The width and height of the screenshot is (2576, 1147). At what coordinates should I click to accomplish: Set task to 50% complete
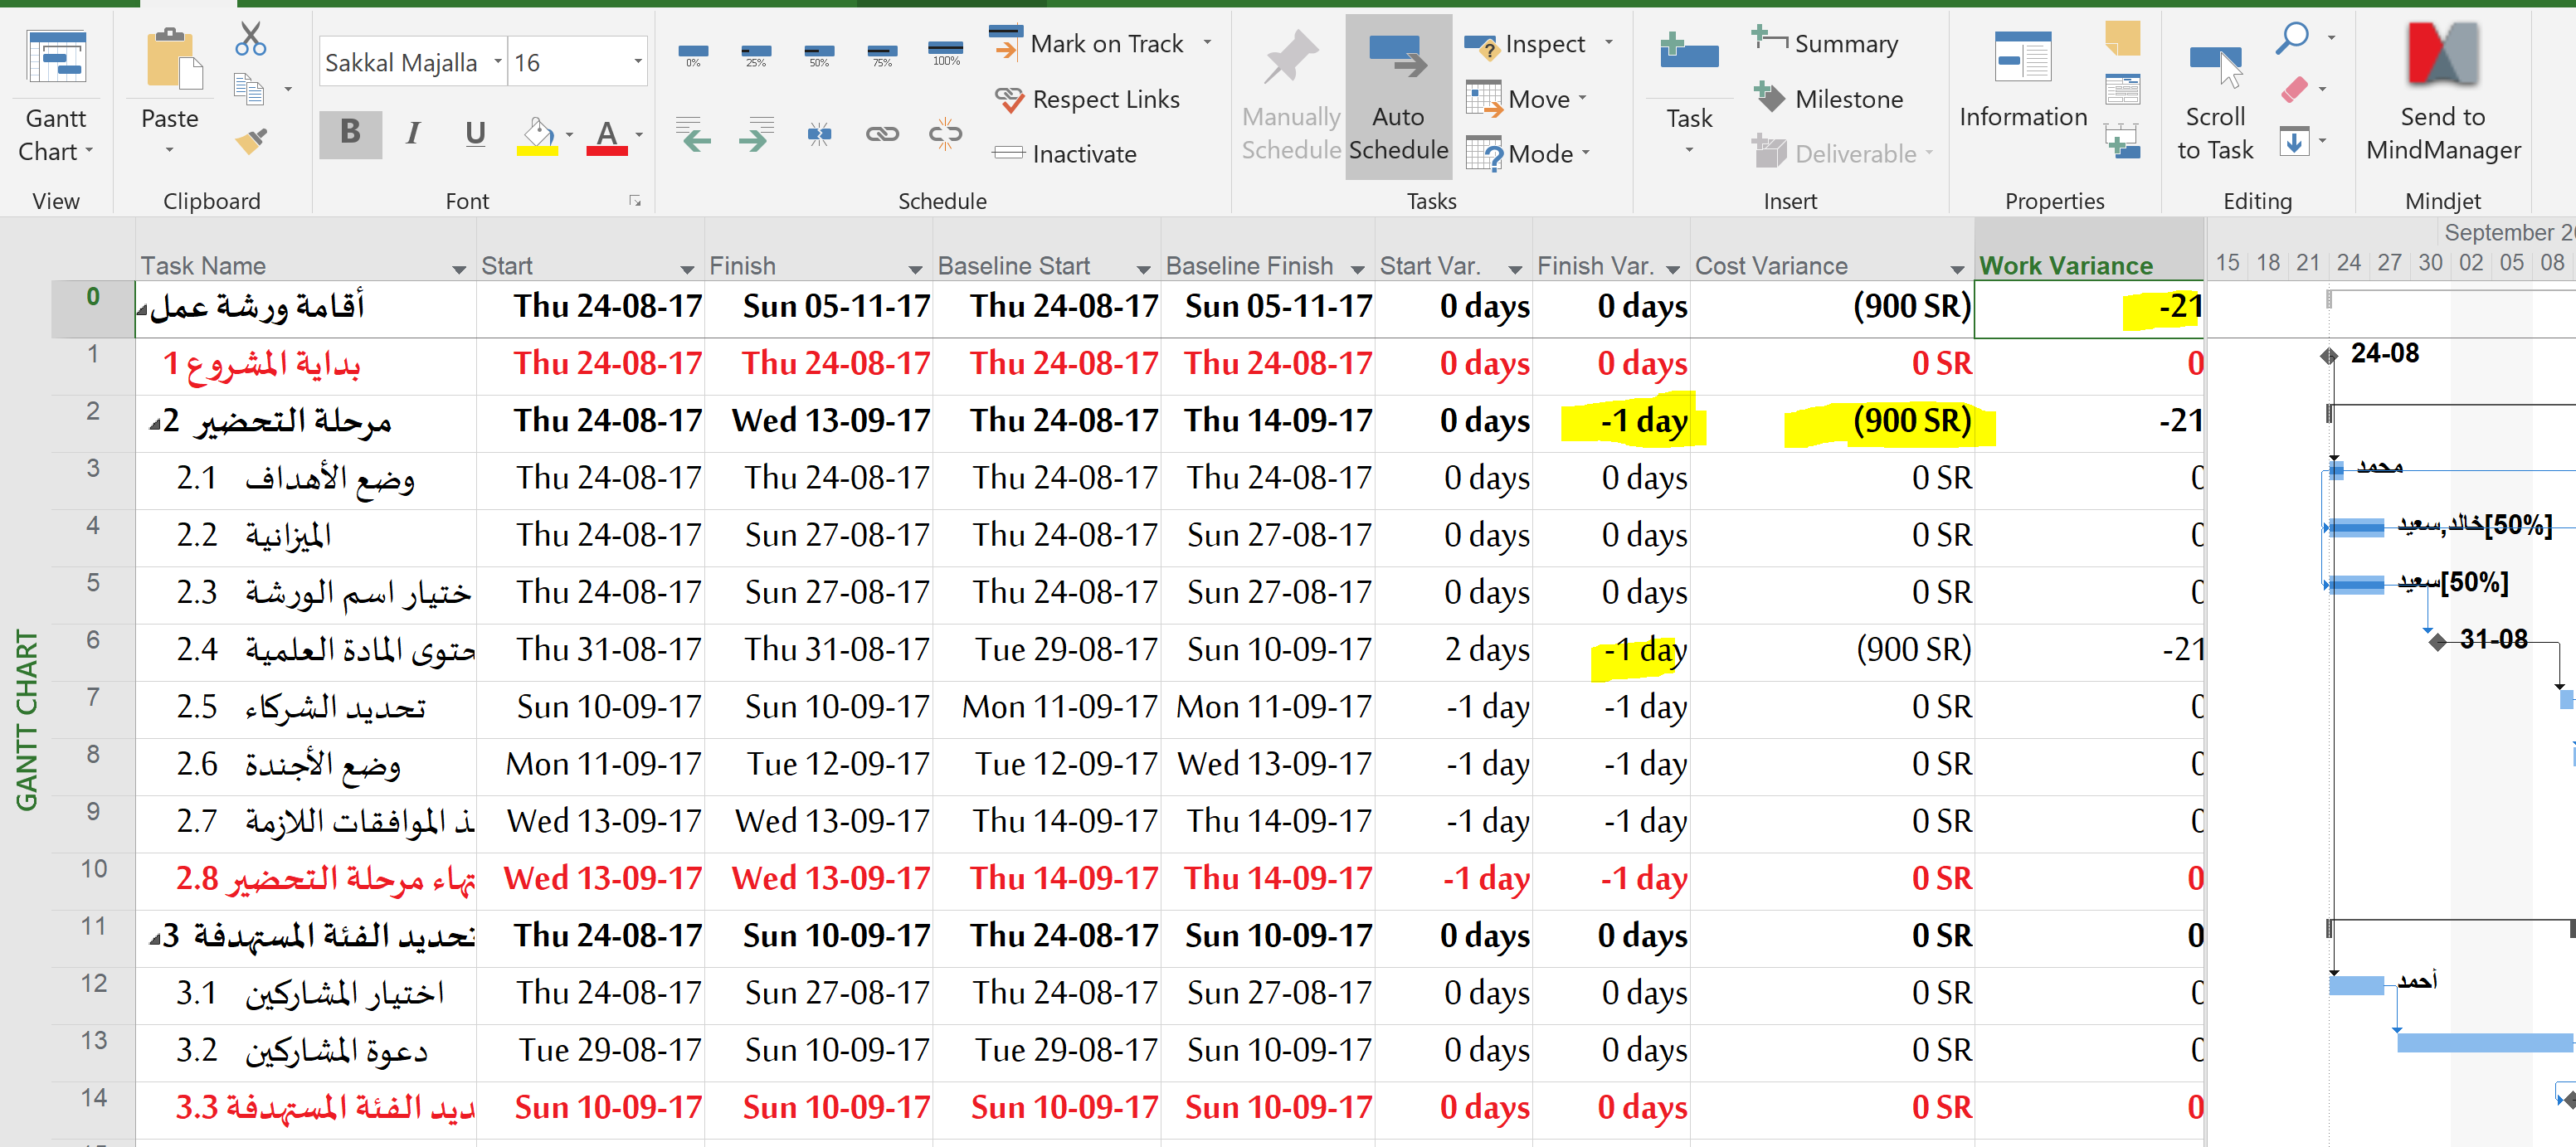click(x=819, y=53)
